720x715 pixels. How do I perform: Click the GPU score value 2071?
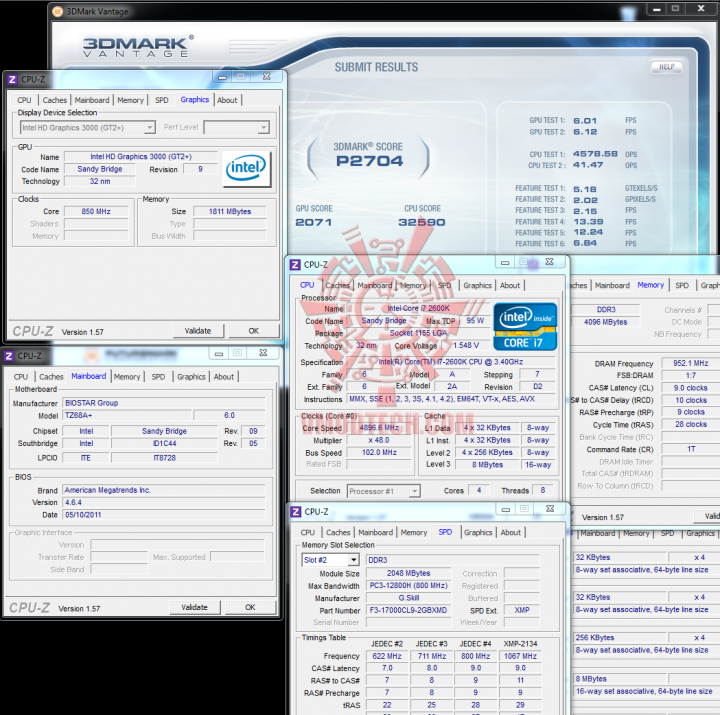click(313, 222)
